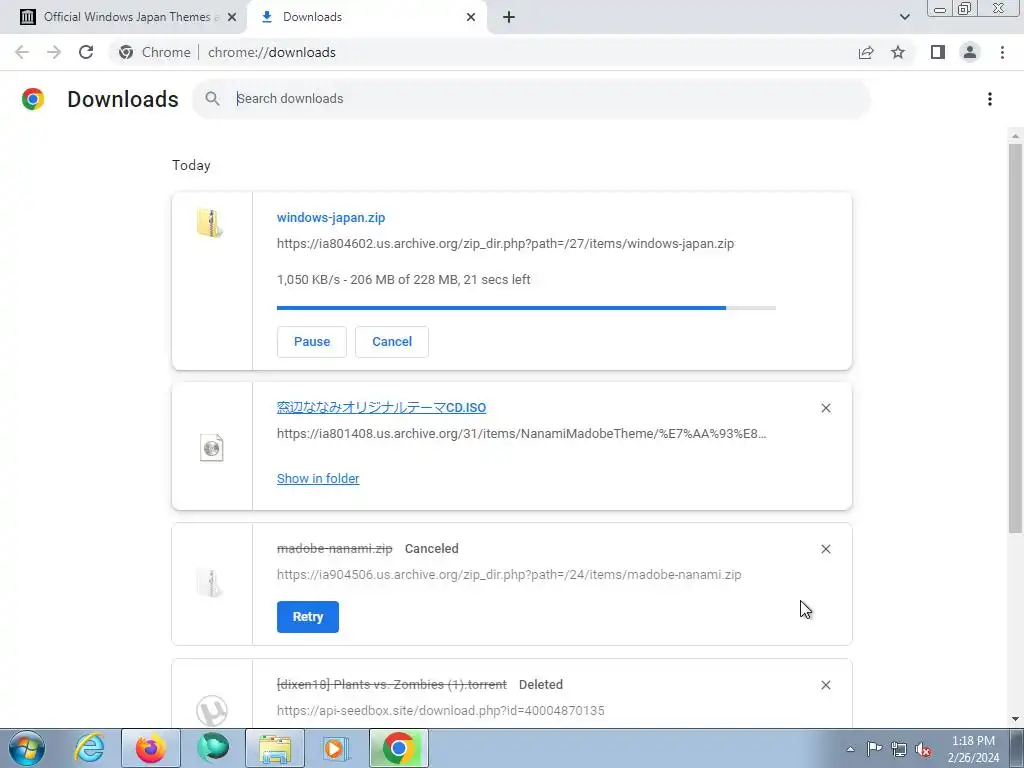Viewport: 1024px width, 768px height.
Task: Show hidden tray icons arrow
Action: coord(850,749)
